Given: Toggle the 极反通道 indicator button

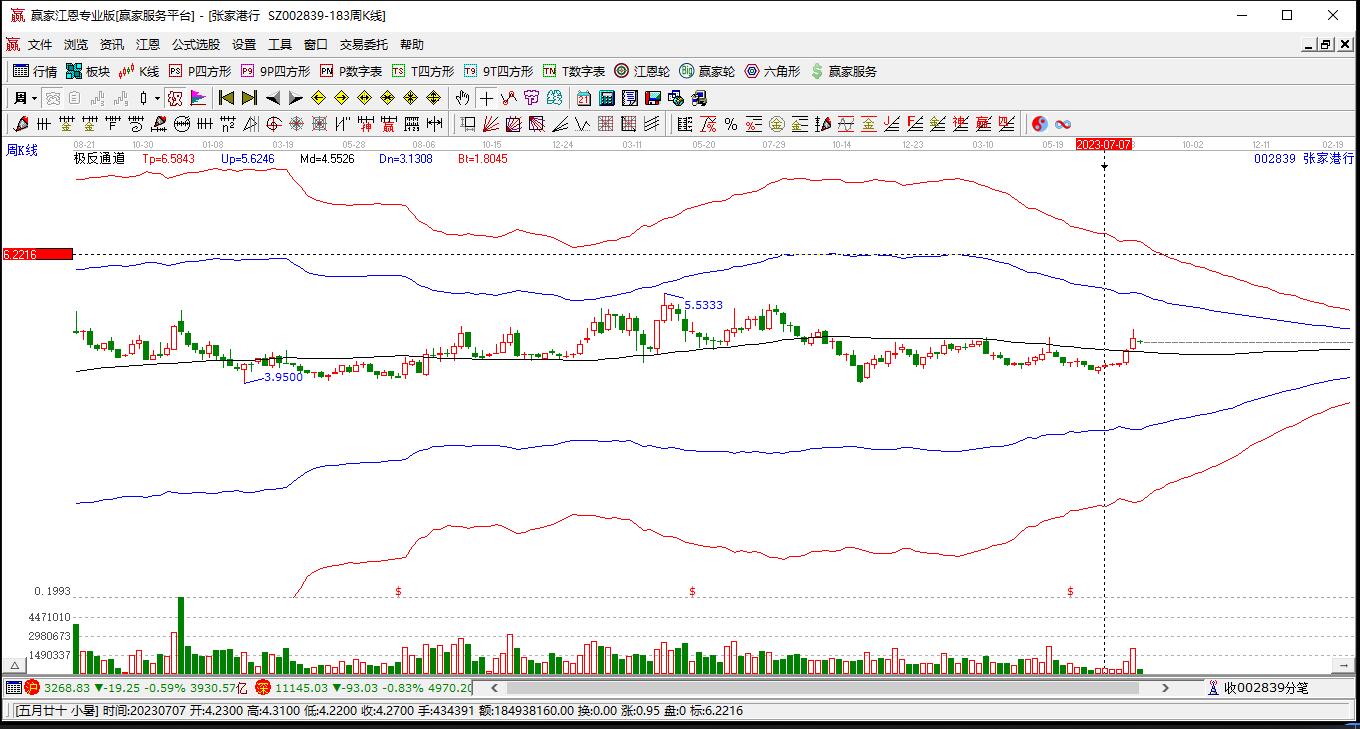Looking at the screenshot, I should click(x=175, y=98).
